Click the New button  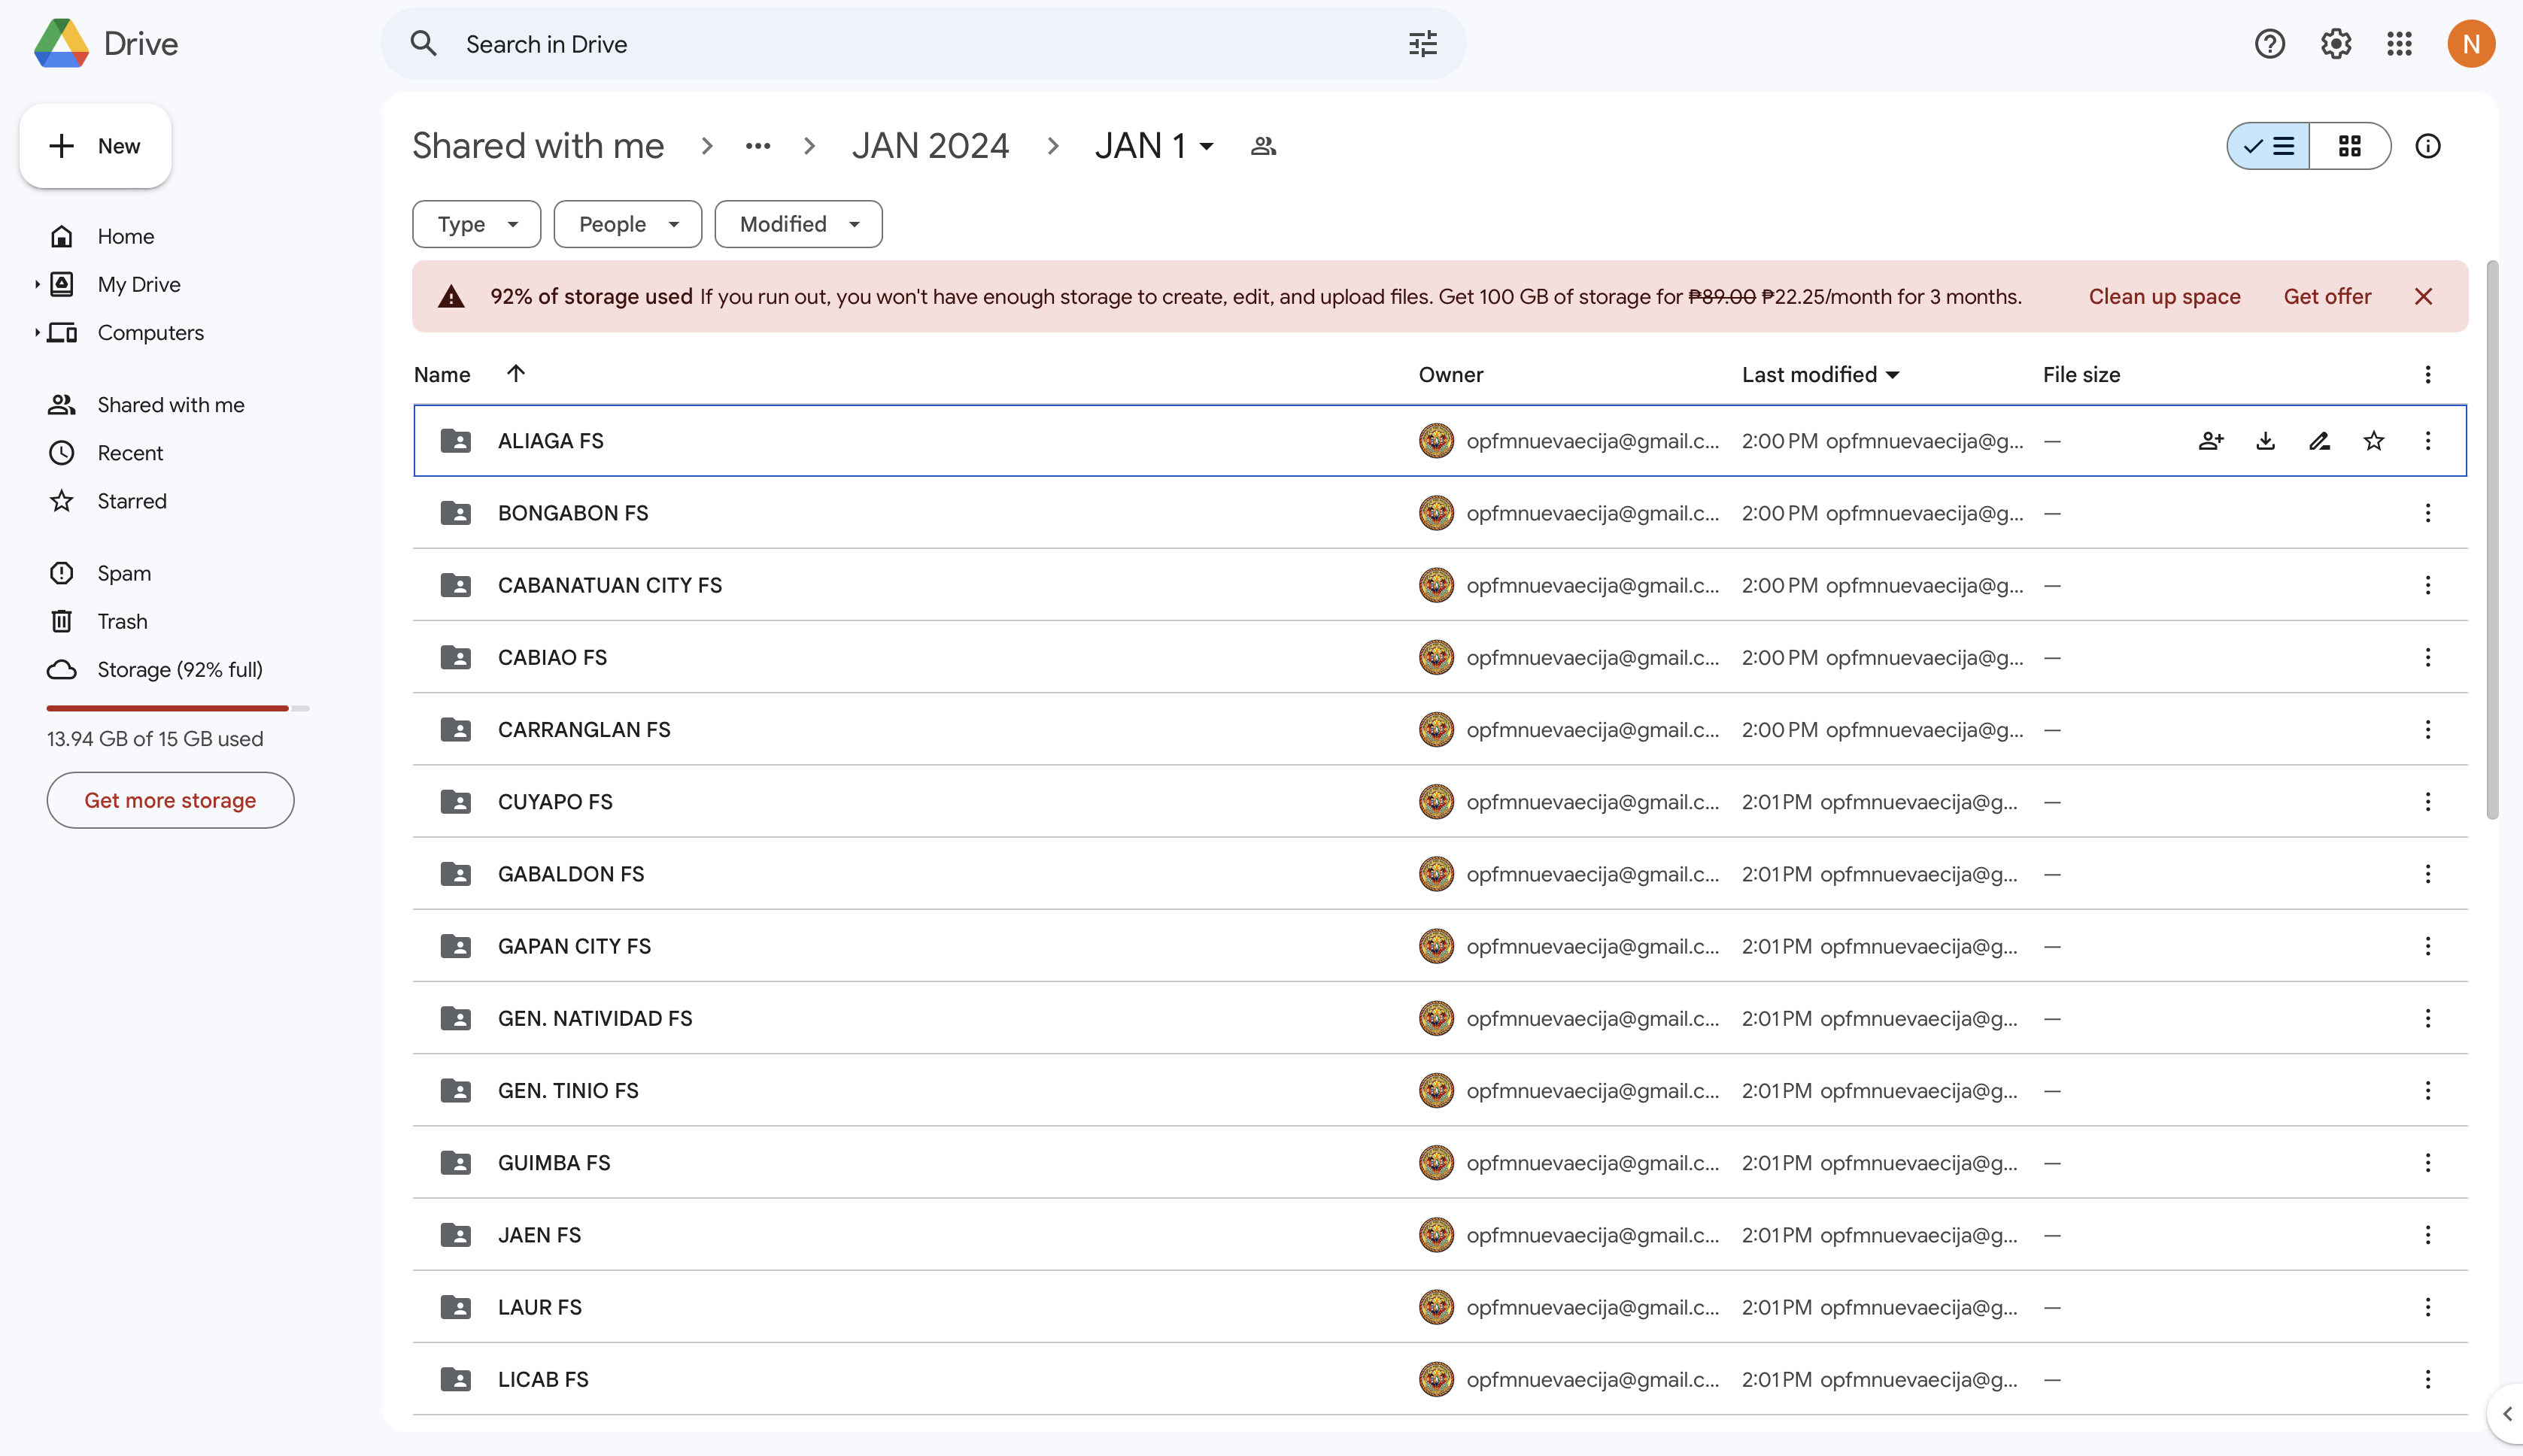95,146
